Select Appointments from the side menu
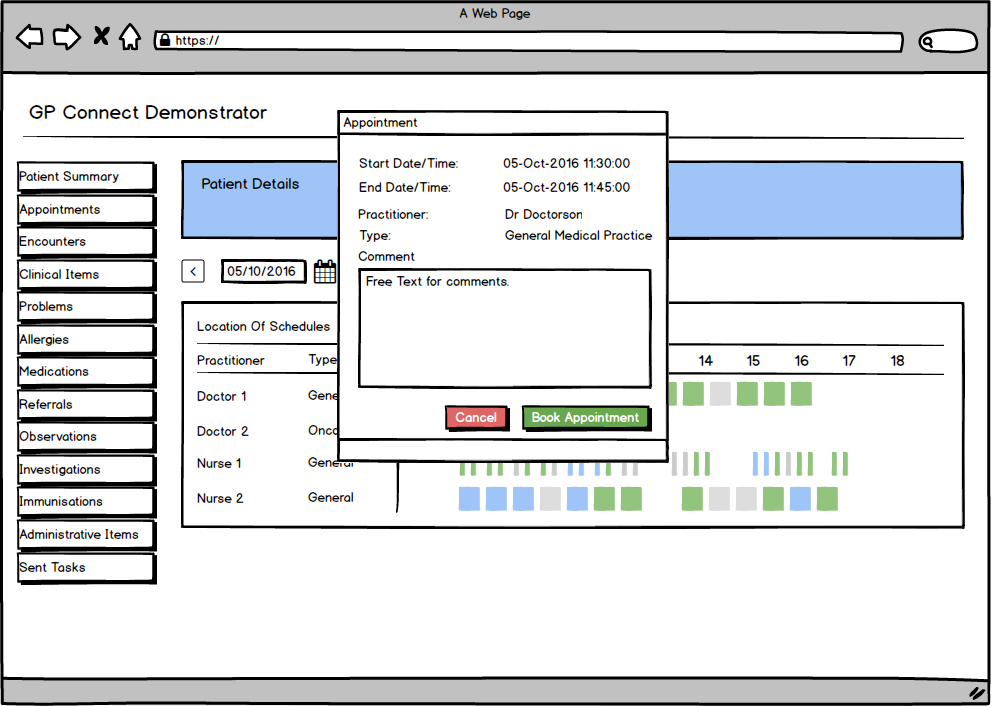The image size is (991, 706). (x=86, y=210)
